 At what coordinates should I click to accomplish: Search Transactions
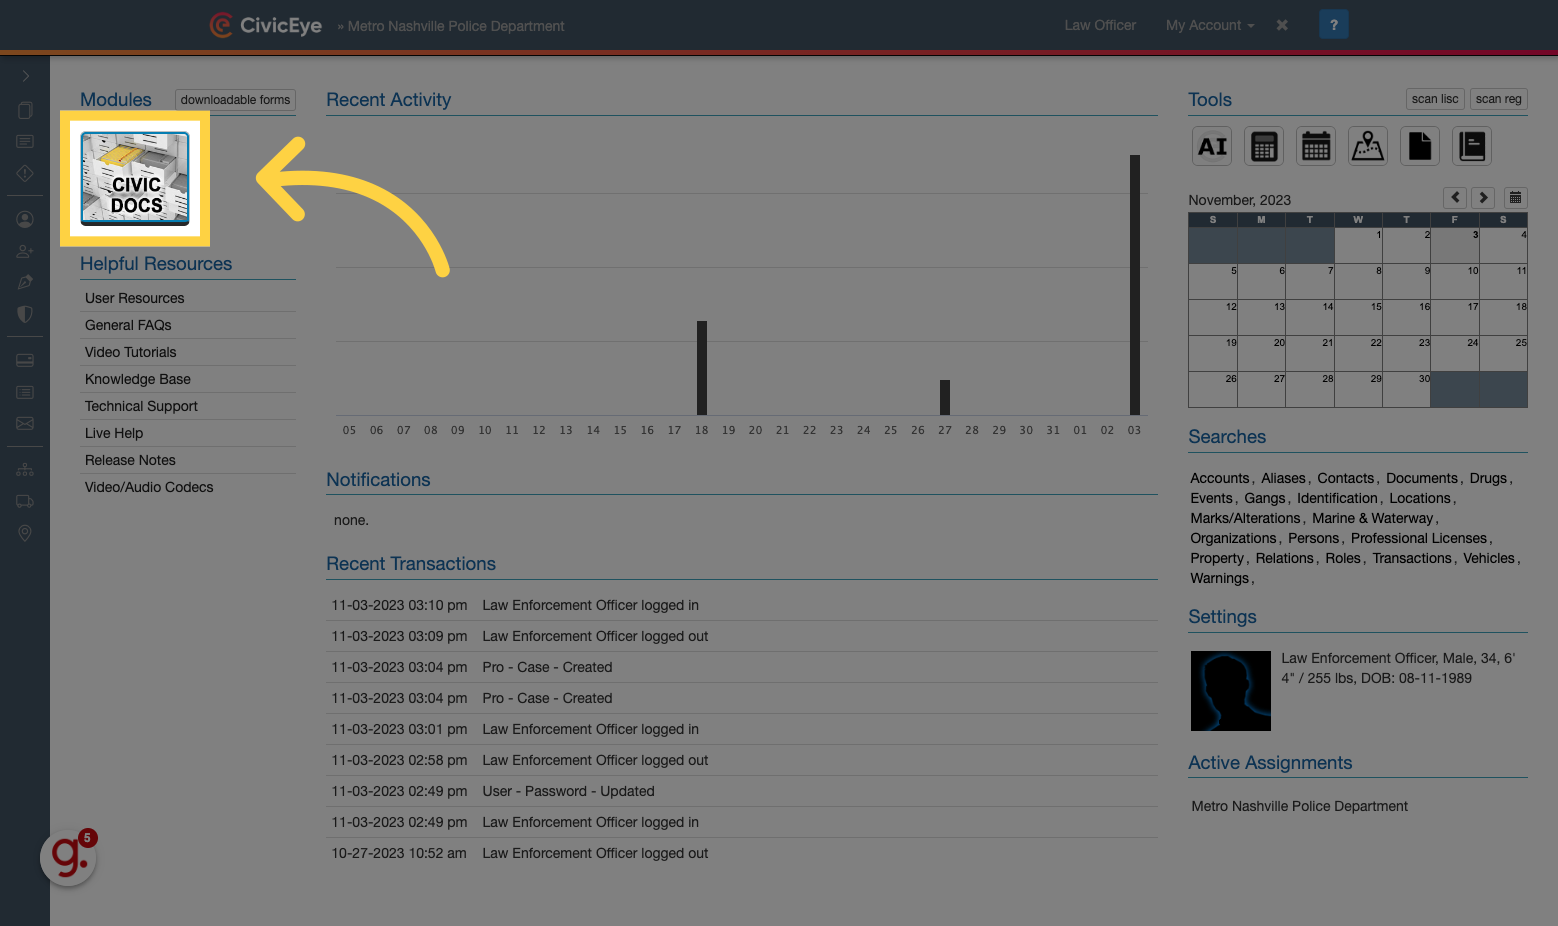[1412, 558]
